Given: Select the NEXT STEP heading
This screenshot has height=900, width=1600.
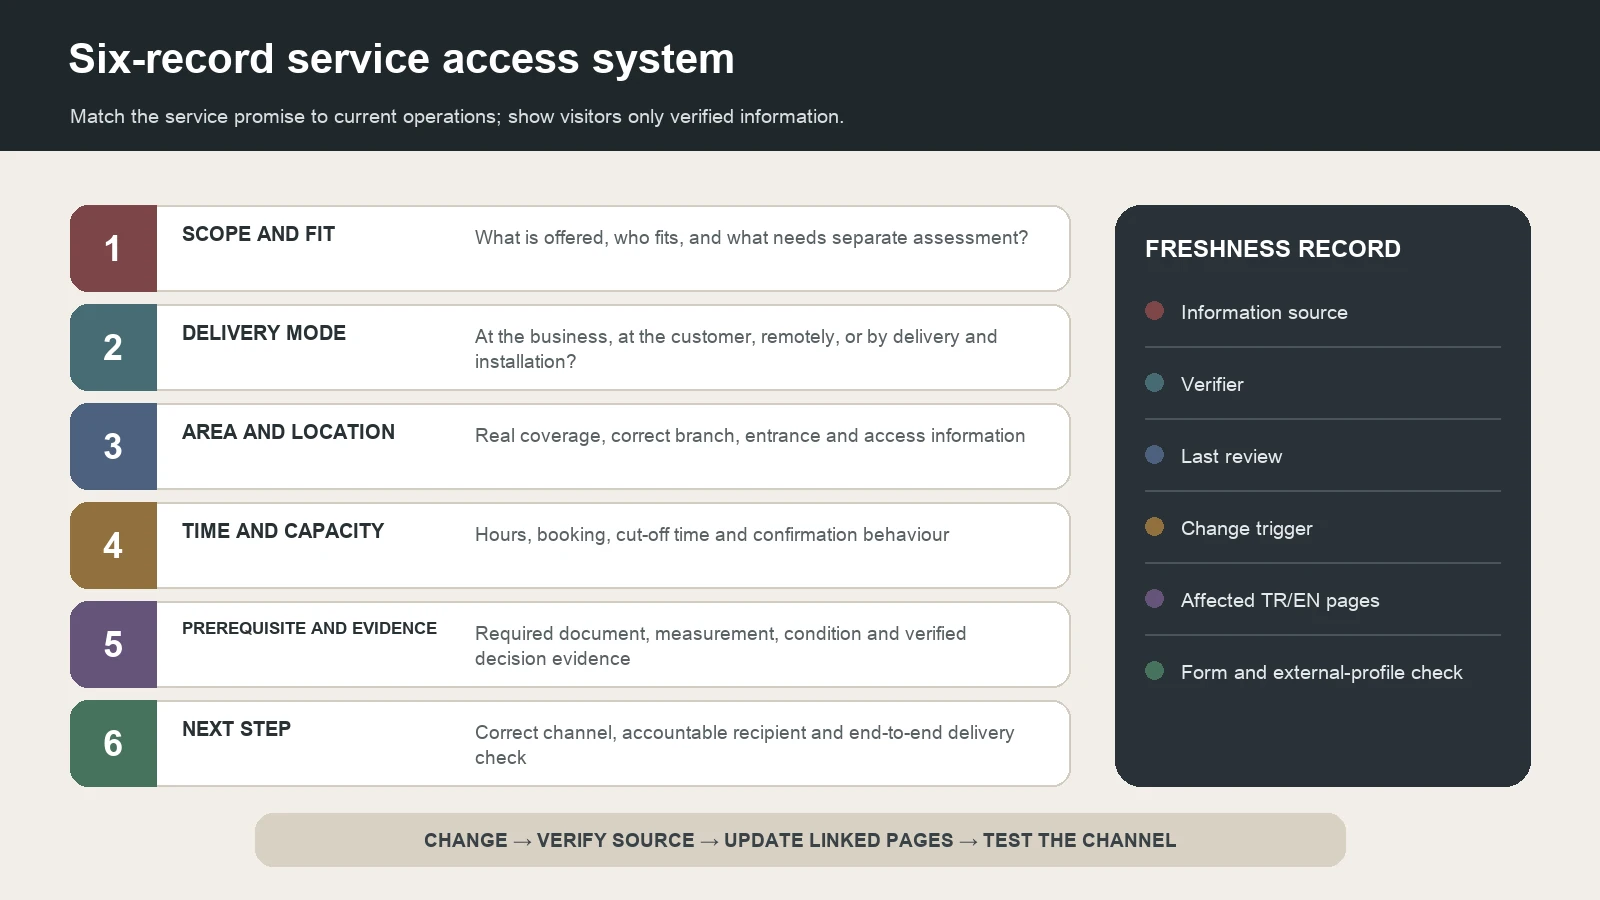Looking at the screenshot, I should click(x=236, y=729).
